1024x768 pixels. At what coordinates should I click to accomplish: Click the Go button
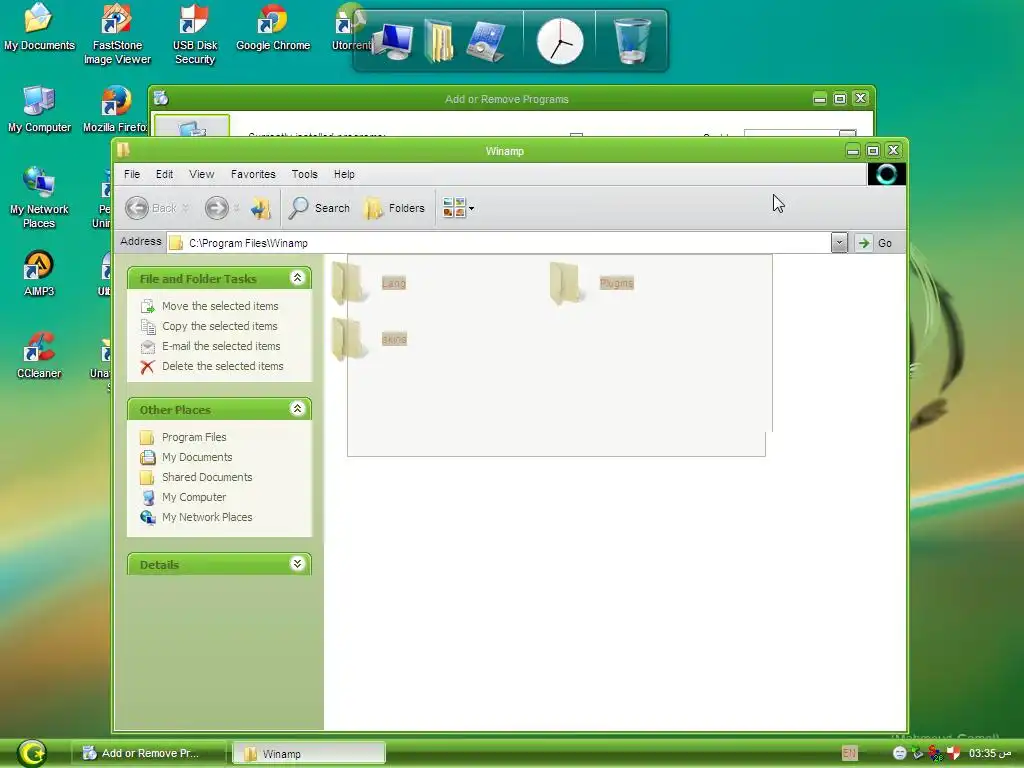[875, 243]
